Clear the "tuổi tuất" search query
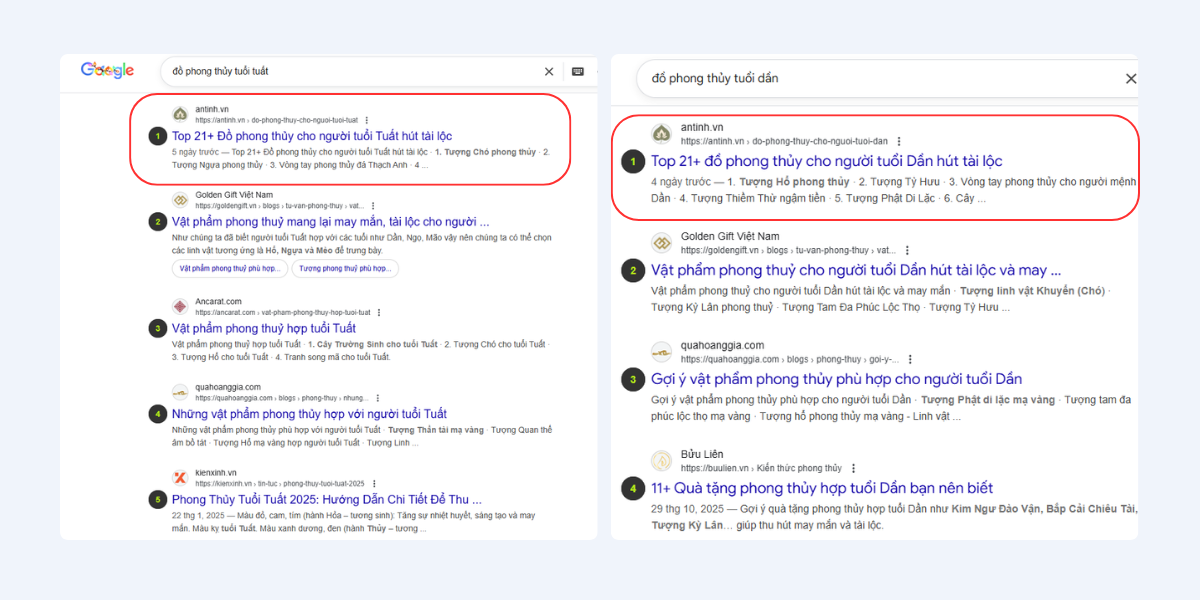1200x600 pixels. pyautogui.click(x=549, y=71)
